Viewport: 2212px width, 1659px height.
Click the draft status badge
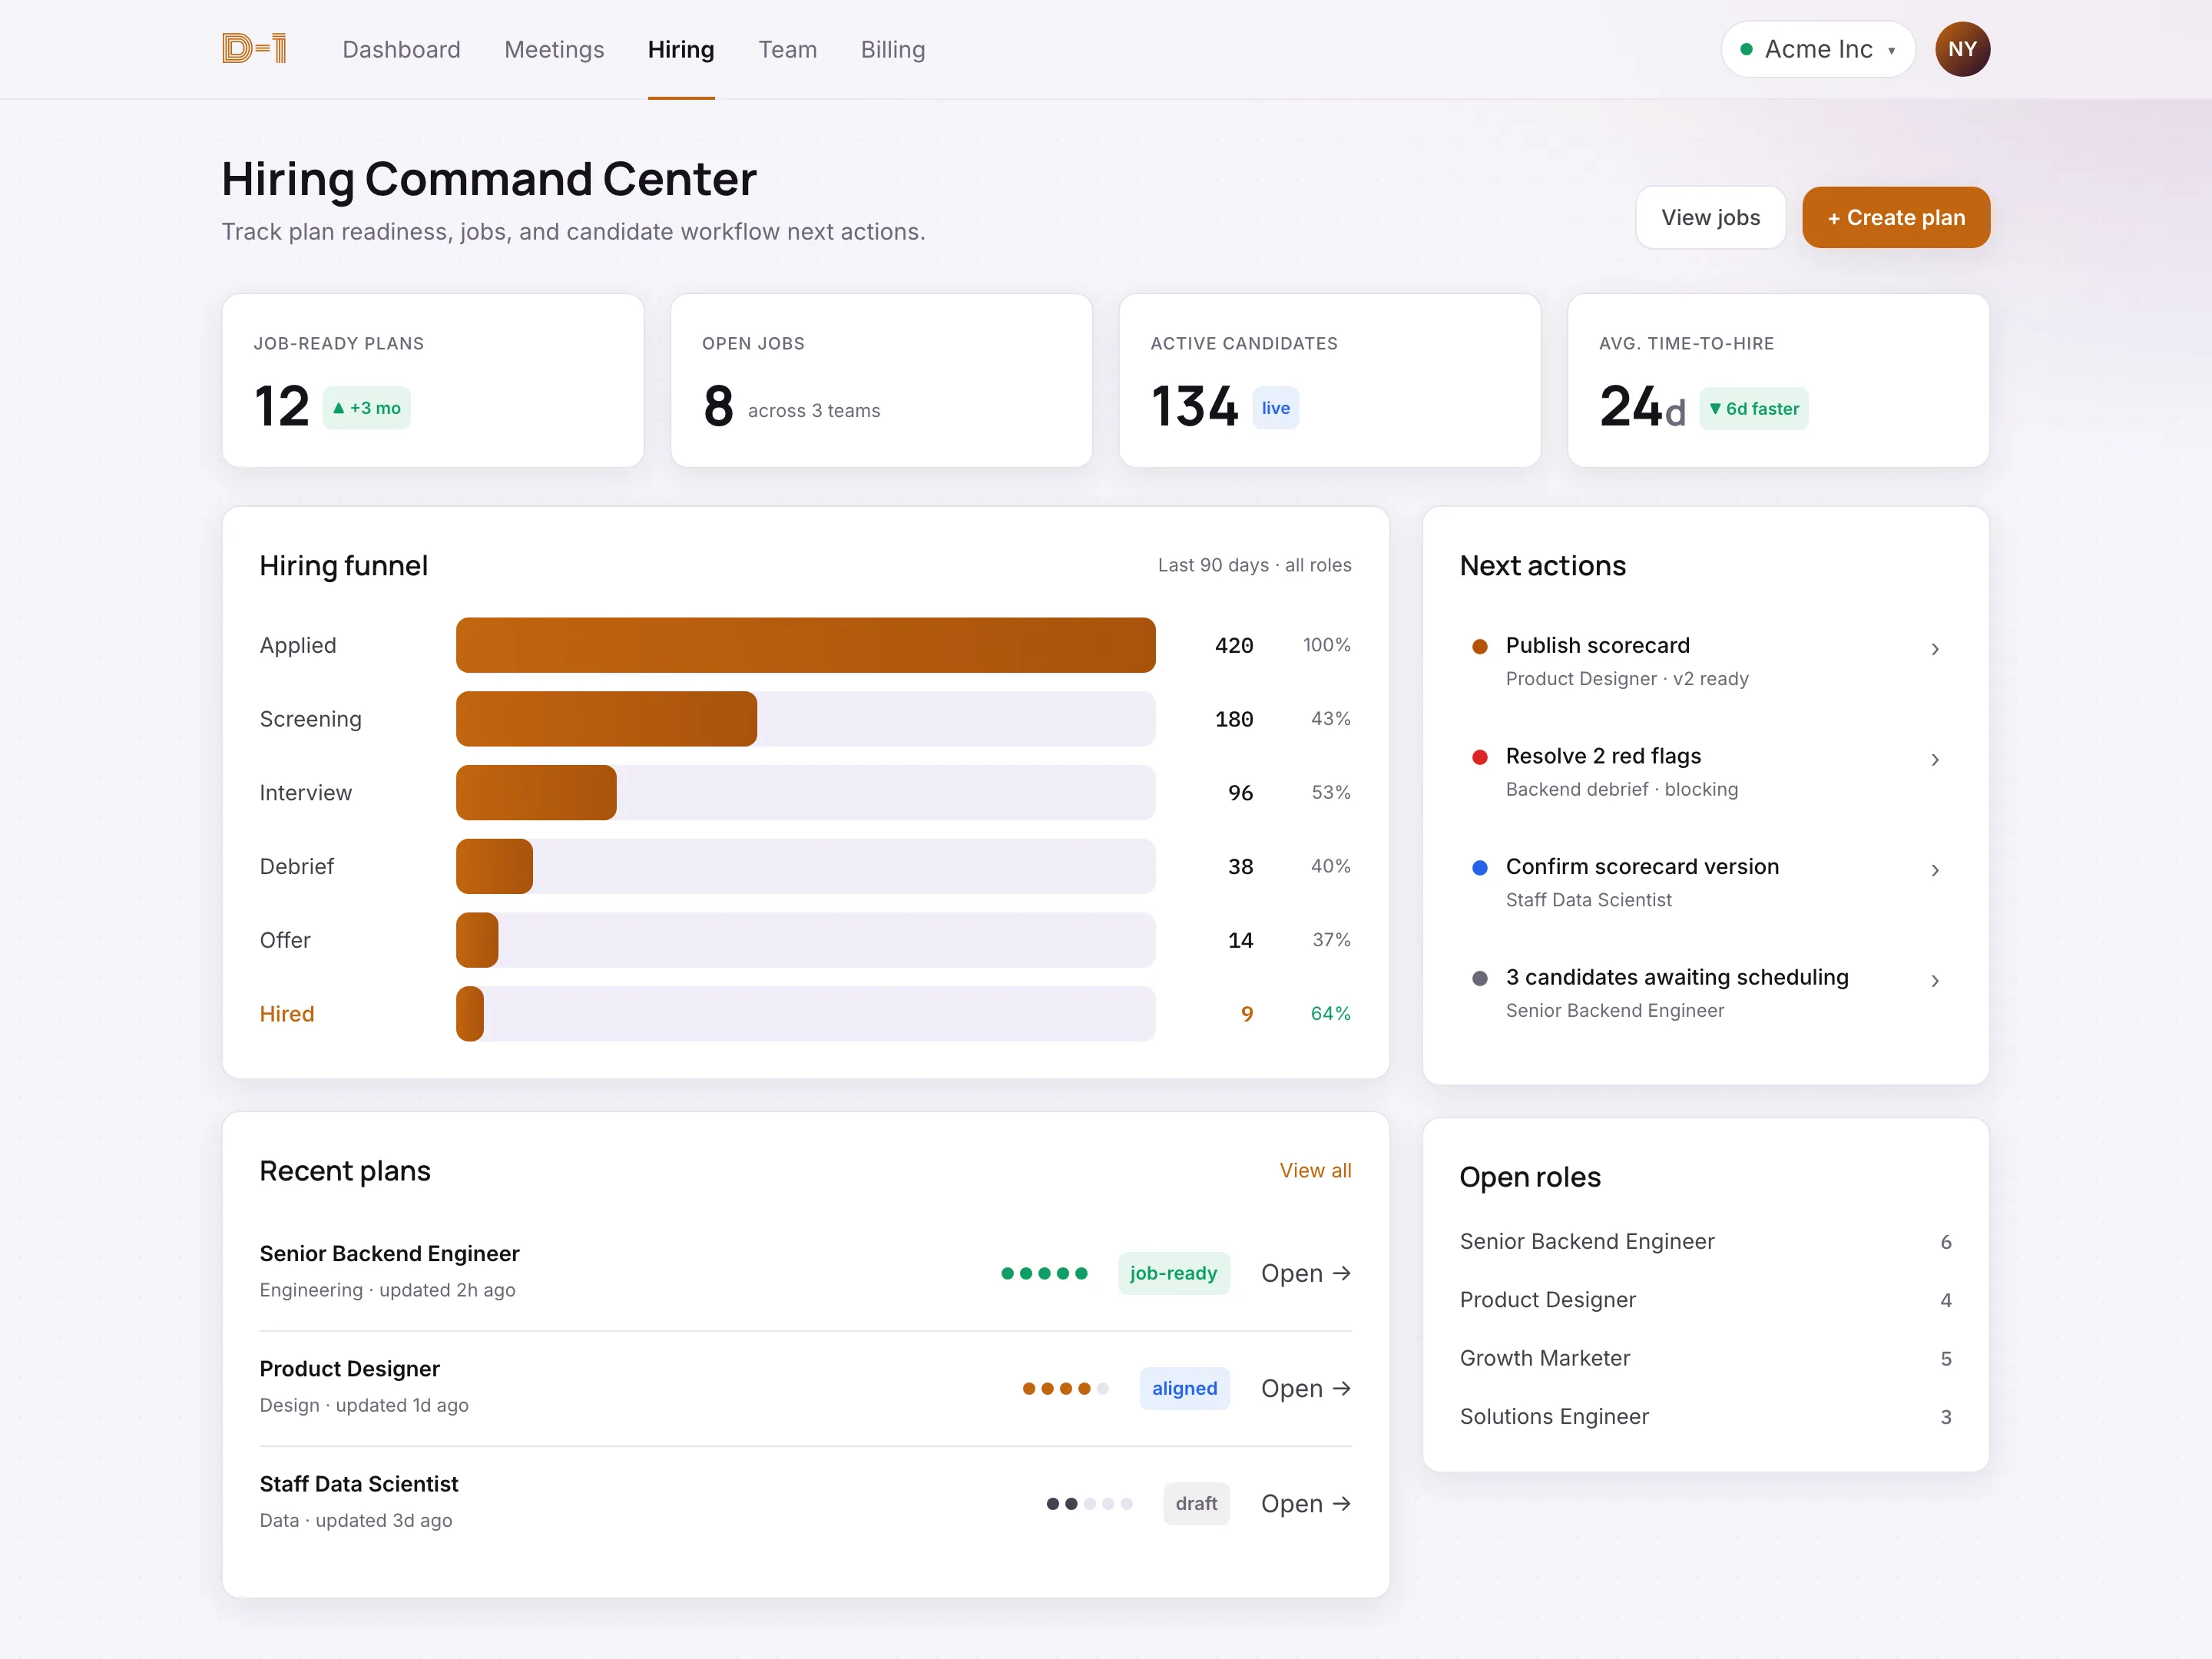click(x=1197, y=1503)
